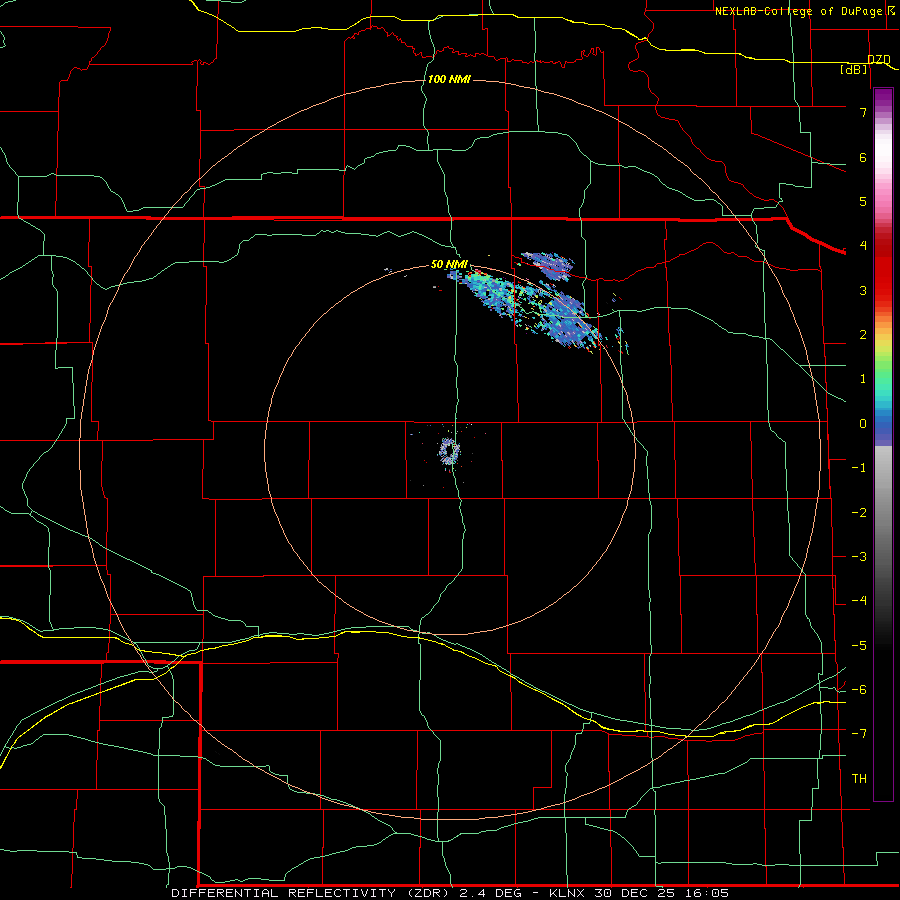Click the small detached echo patch beyond the 50 NMI ring

click(x=549, y=266)
